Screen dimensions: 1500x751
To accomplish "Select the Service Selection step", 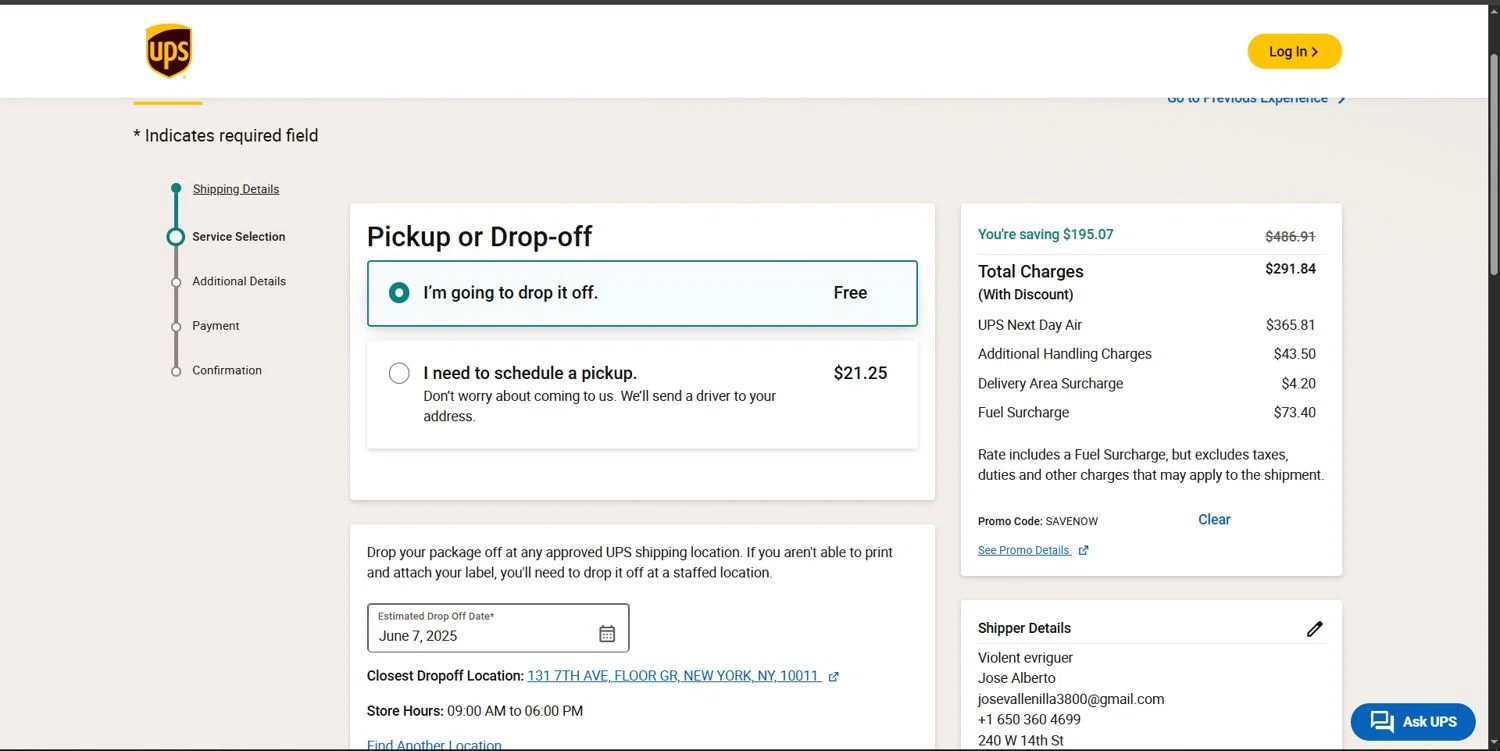I will coord(239,237).
